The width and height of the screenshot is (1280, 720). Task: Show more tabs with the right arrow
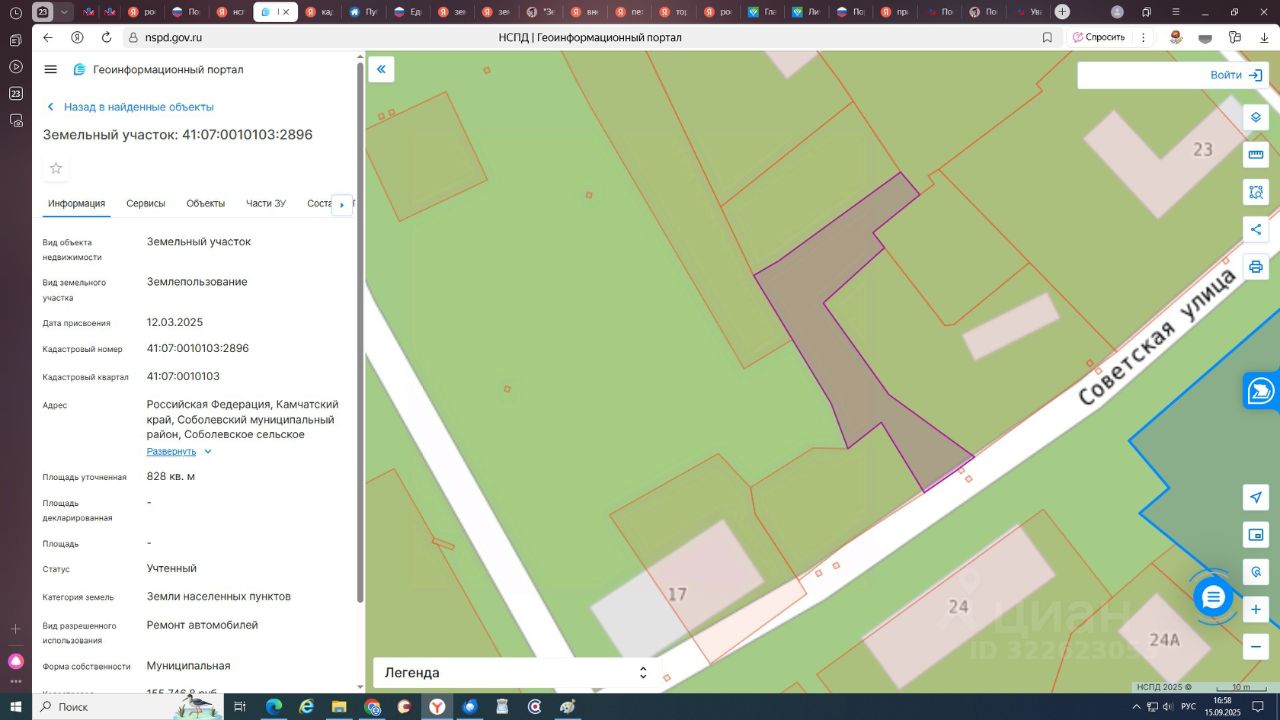click(341, 204)
